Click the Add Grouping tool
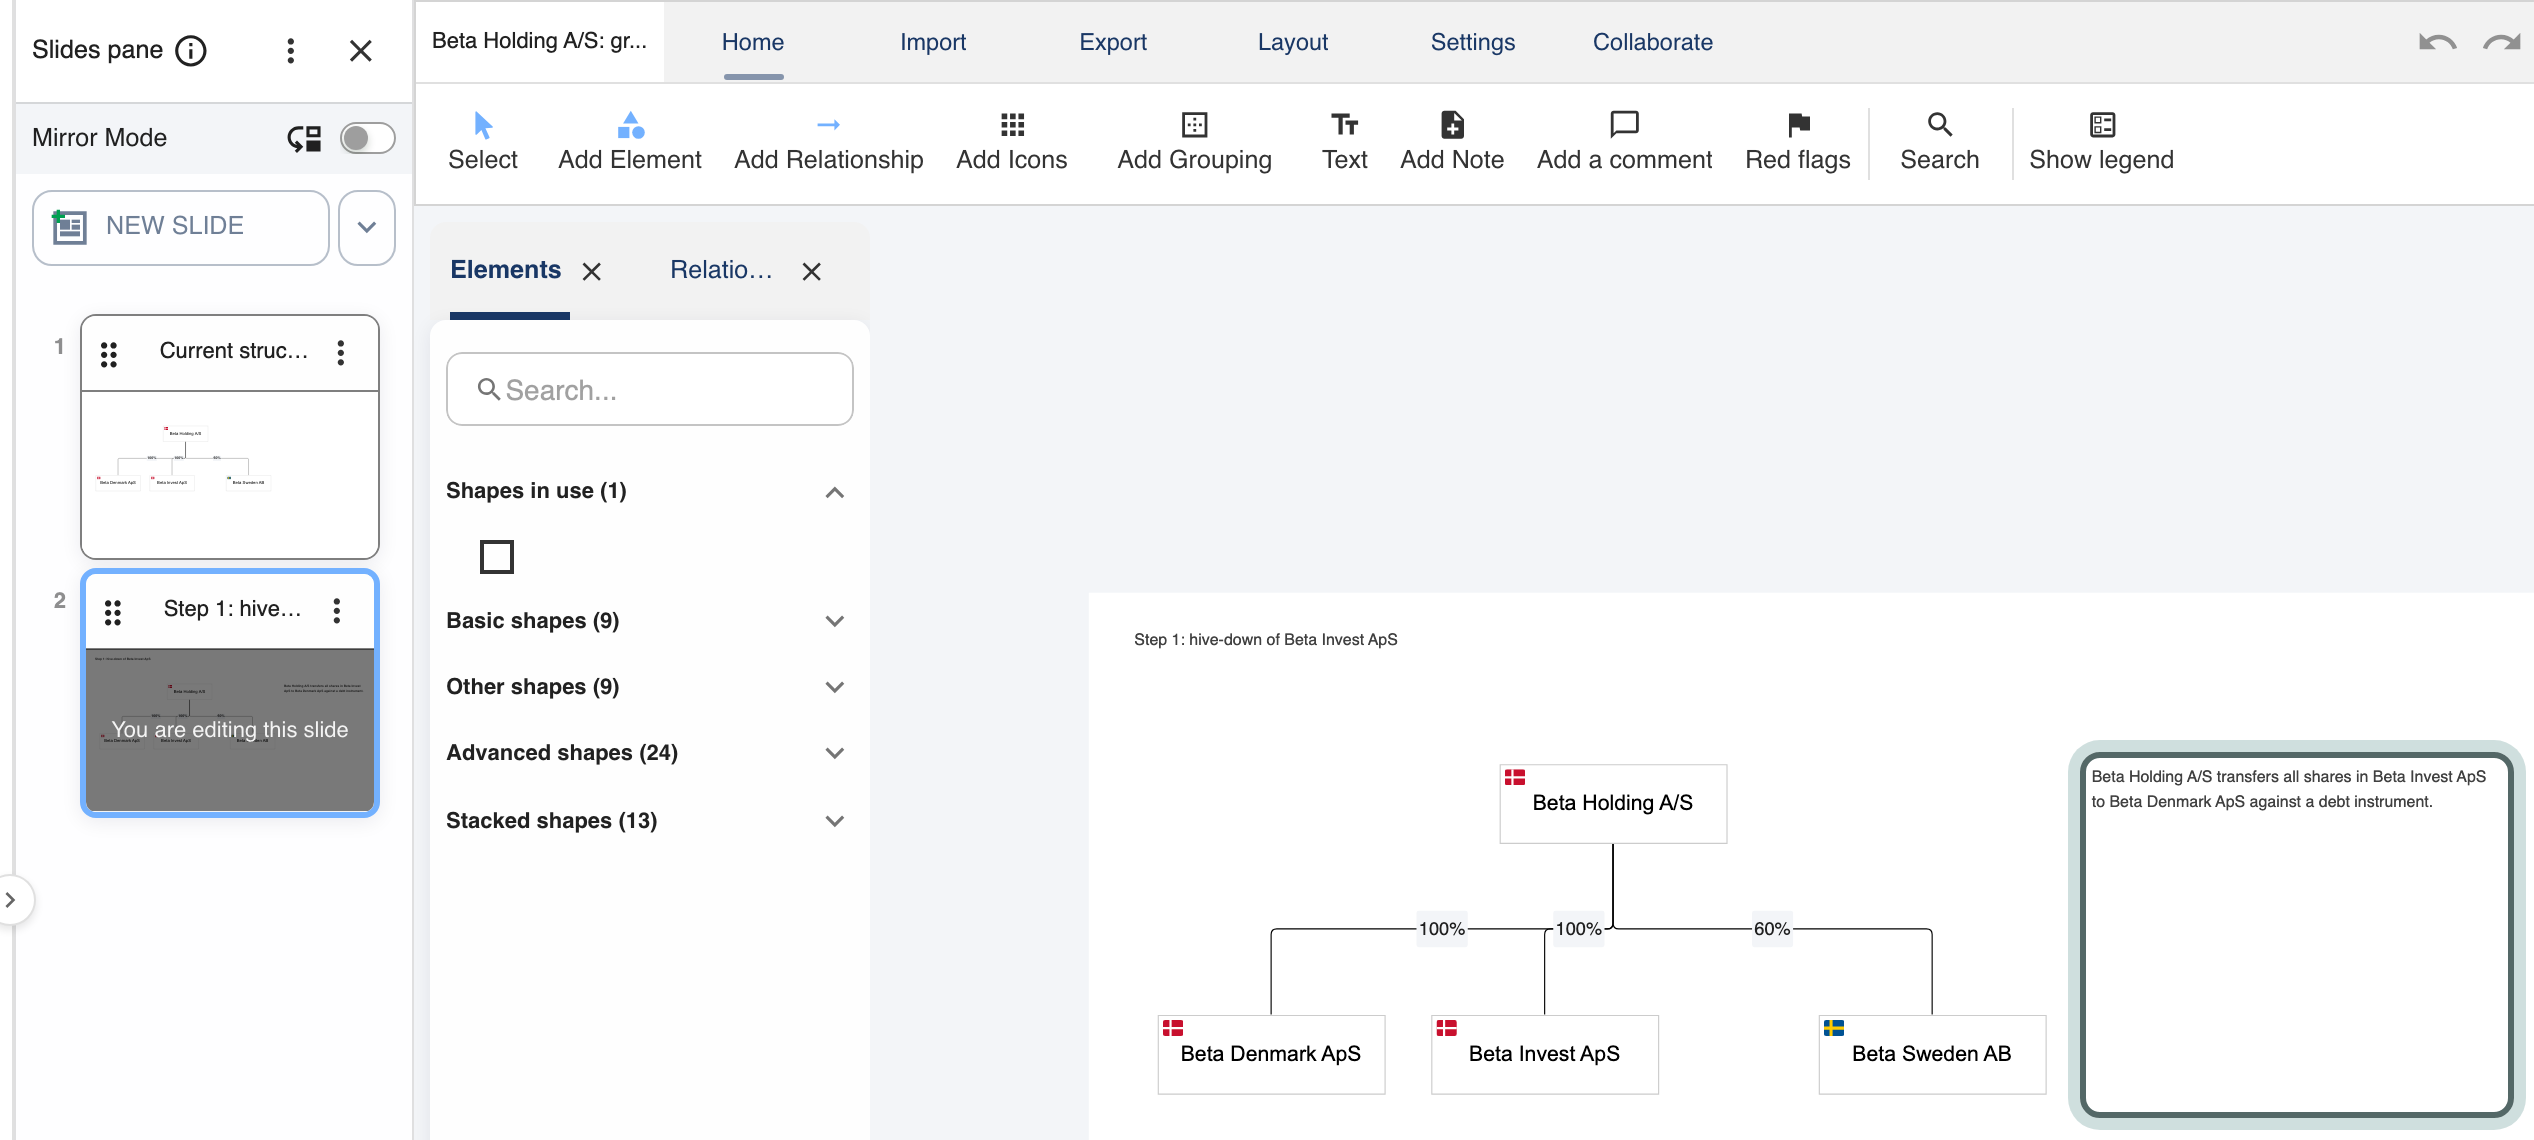This screenshot has width=2534, height=1140. (x=1194, y=142)
